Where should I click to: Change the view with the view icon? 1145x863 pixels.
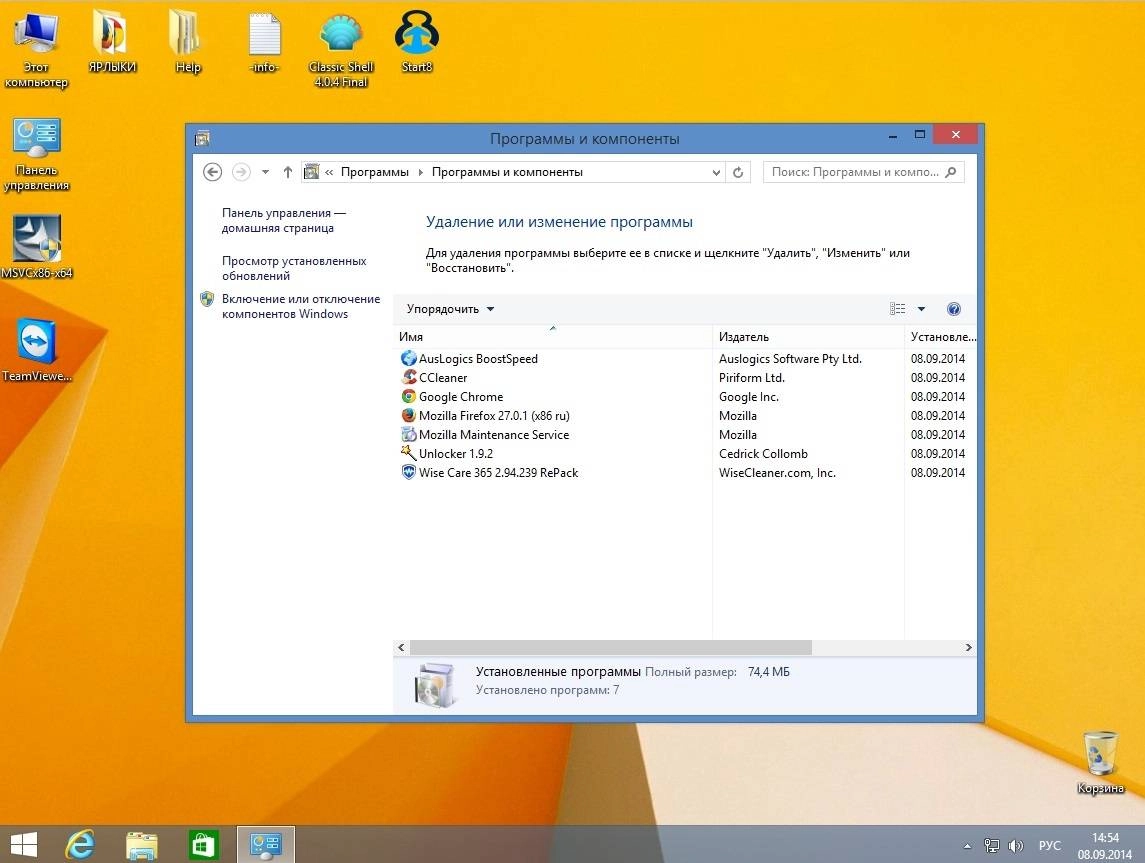(897, 309)
